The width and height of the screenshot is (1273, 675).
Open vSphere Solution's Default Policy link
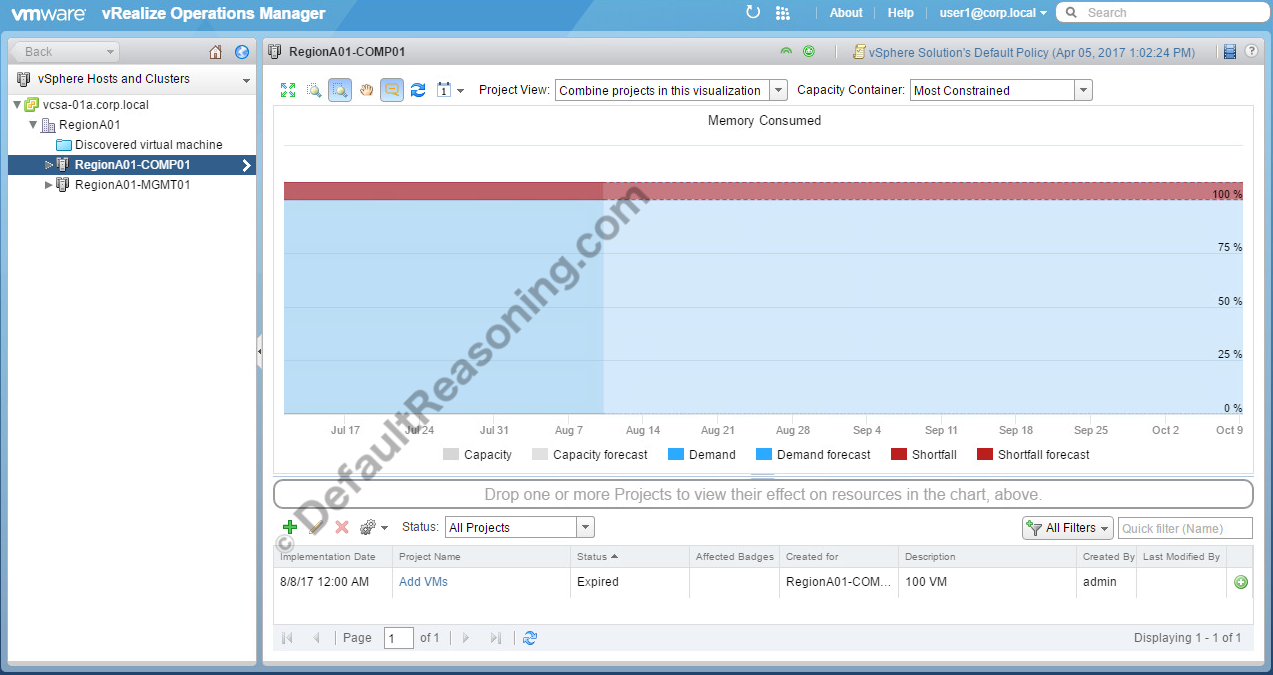pyautogui.click(x=1030, y=52)
